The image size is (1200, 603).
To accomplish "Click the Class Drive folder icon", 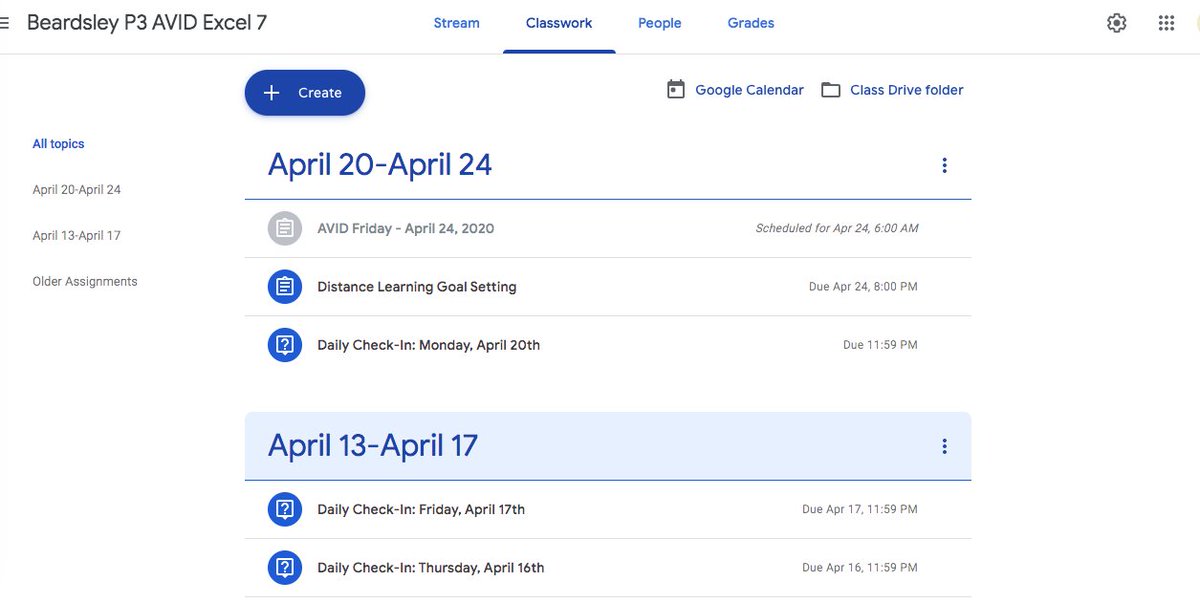I will (x=830, y=90).
